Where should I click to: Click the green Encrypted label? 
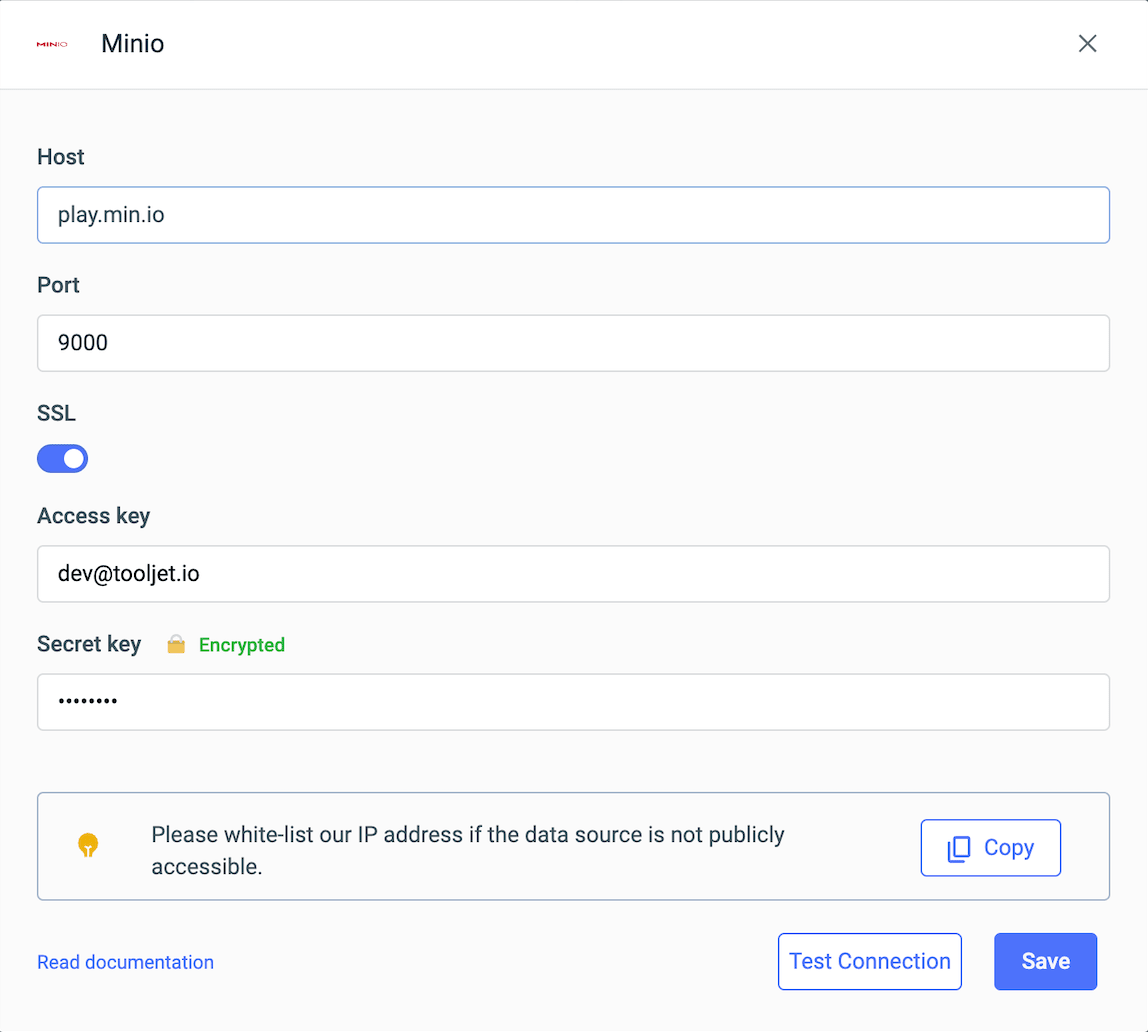tap(242, 645)
